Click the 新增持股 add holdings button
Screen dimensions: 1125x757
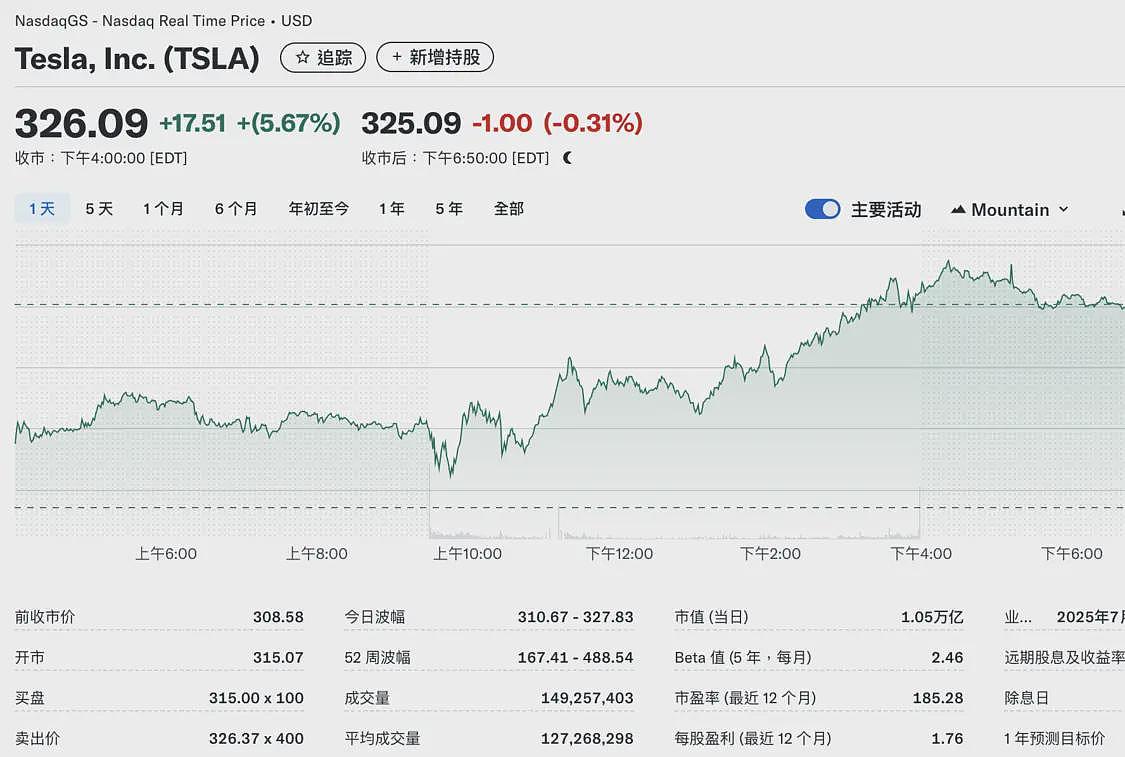tap(435, 57)
